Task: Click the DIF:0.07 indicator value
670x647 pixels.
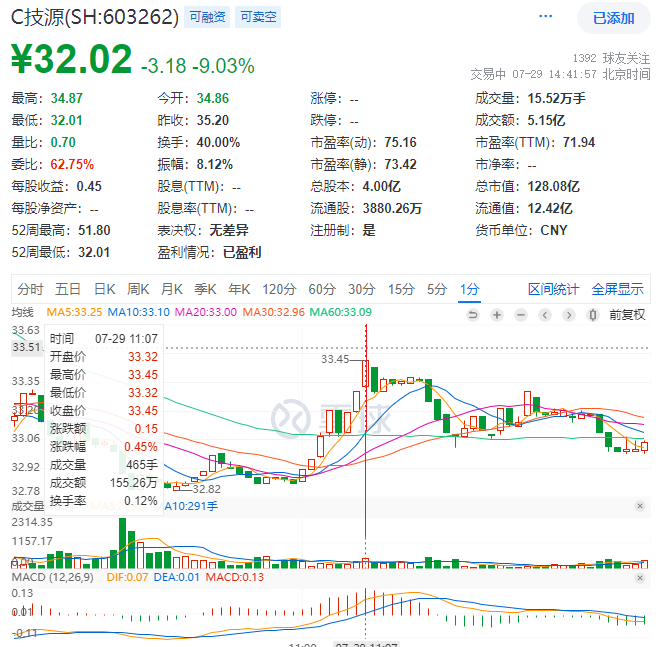Action: tap(127, 577)
